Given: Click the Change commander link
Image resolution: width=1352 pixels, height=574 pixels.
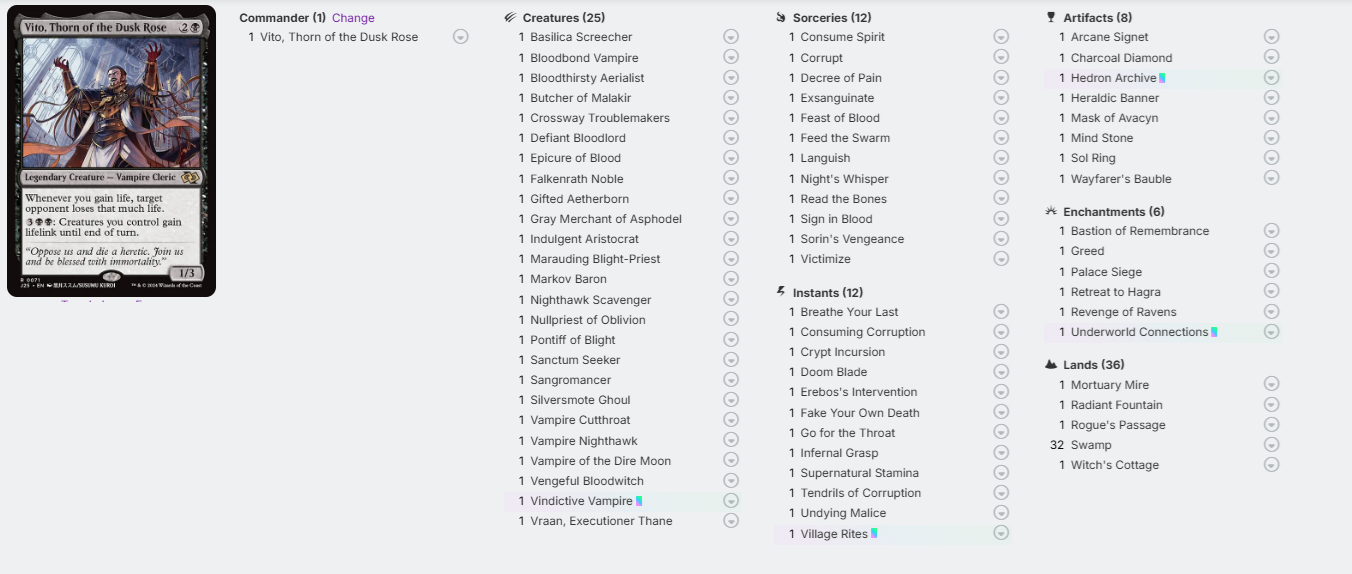Looking at the screenshot, I should coord(353,18).
